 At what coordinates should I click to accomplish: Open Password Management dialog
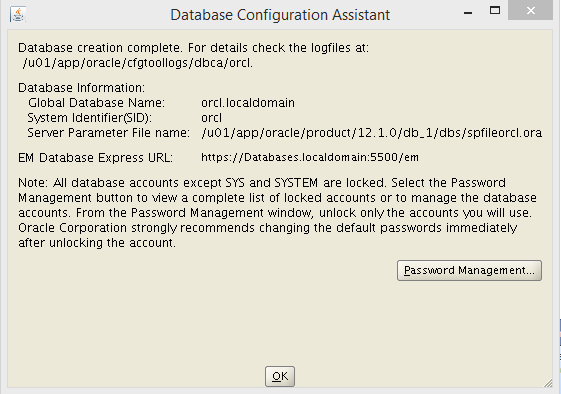(469, 270)
